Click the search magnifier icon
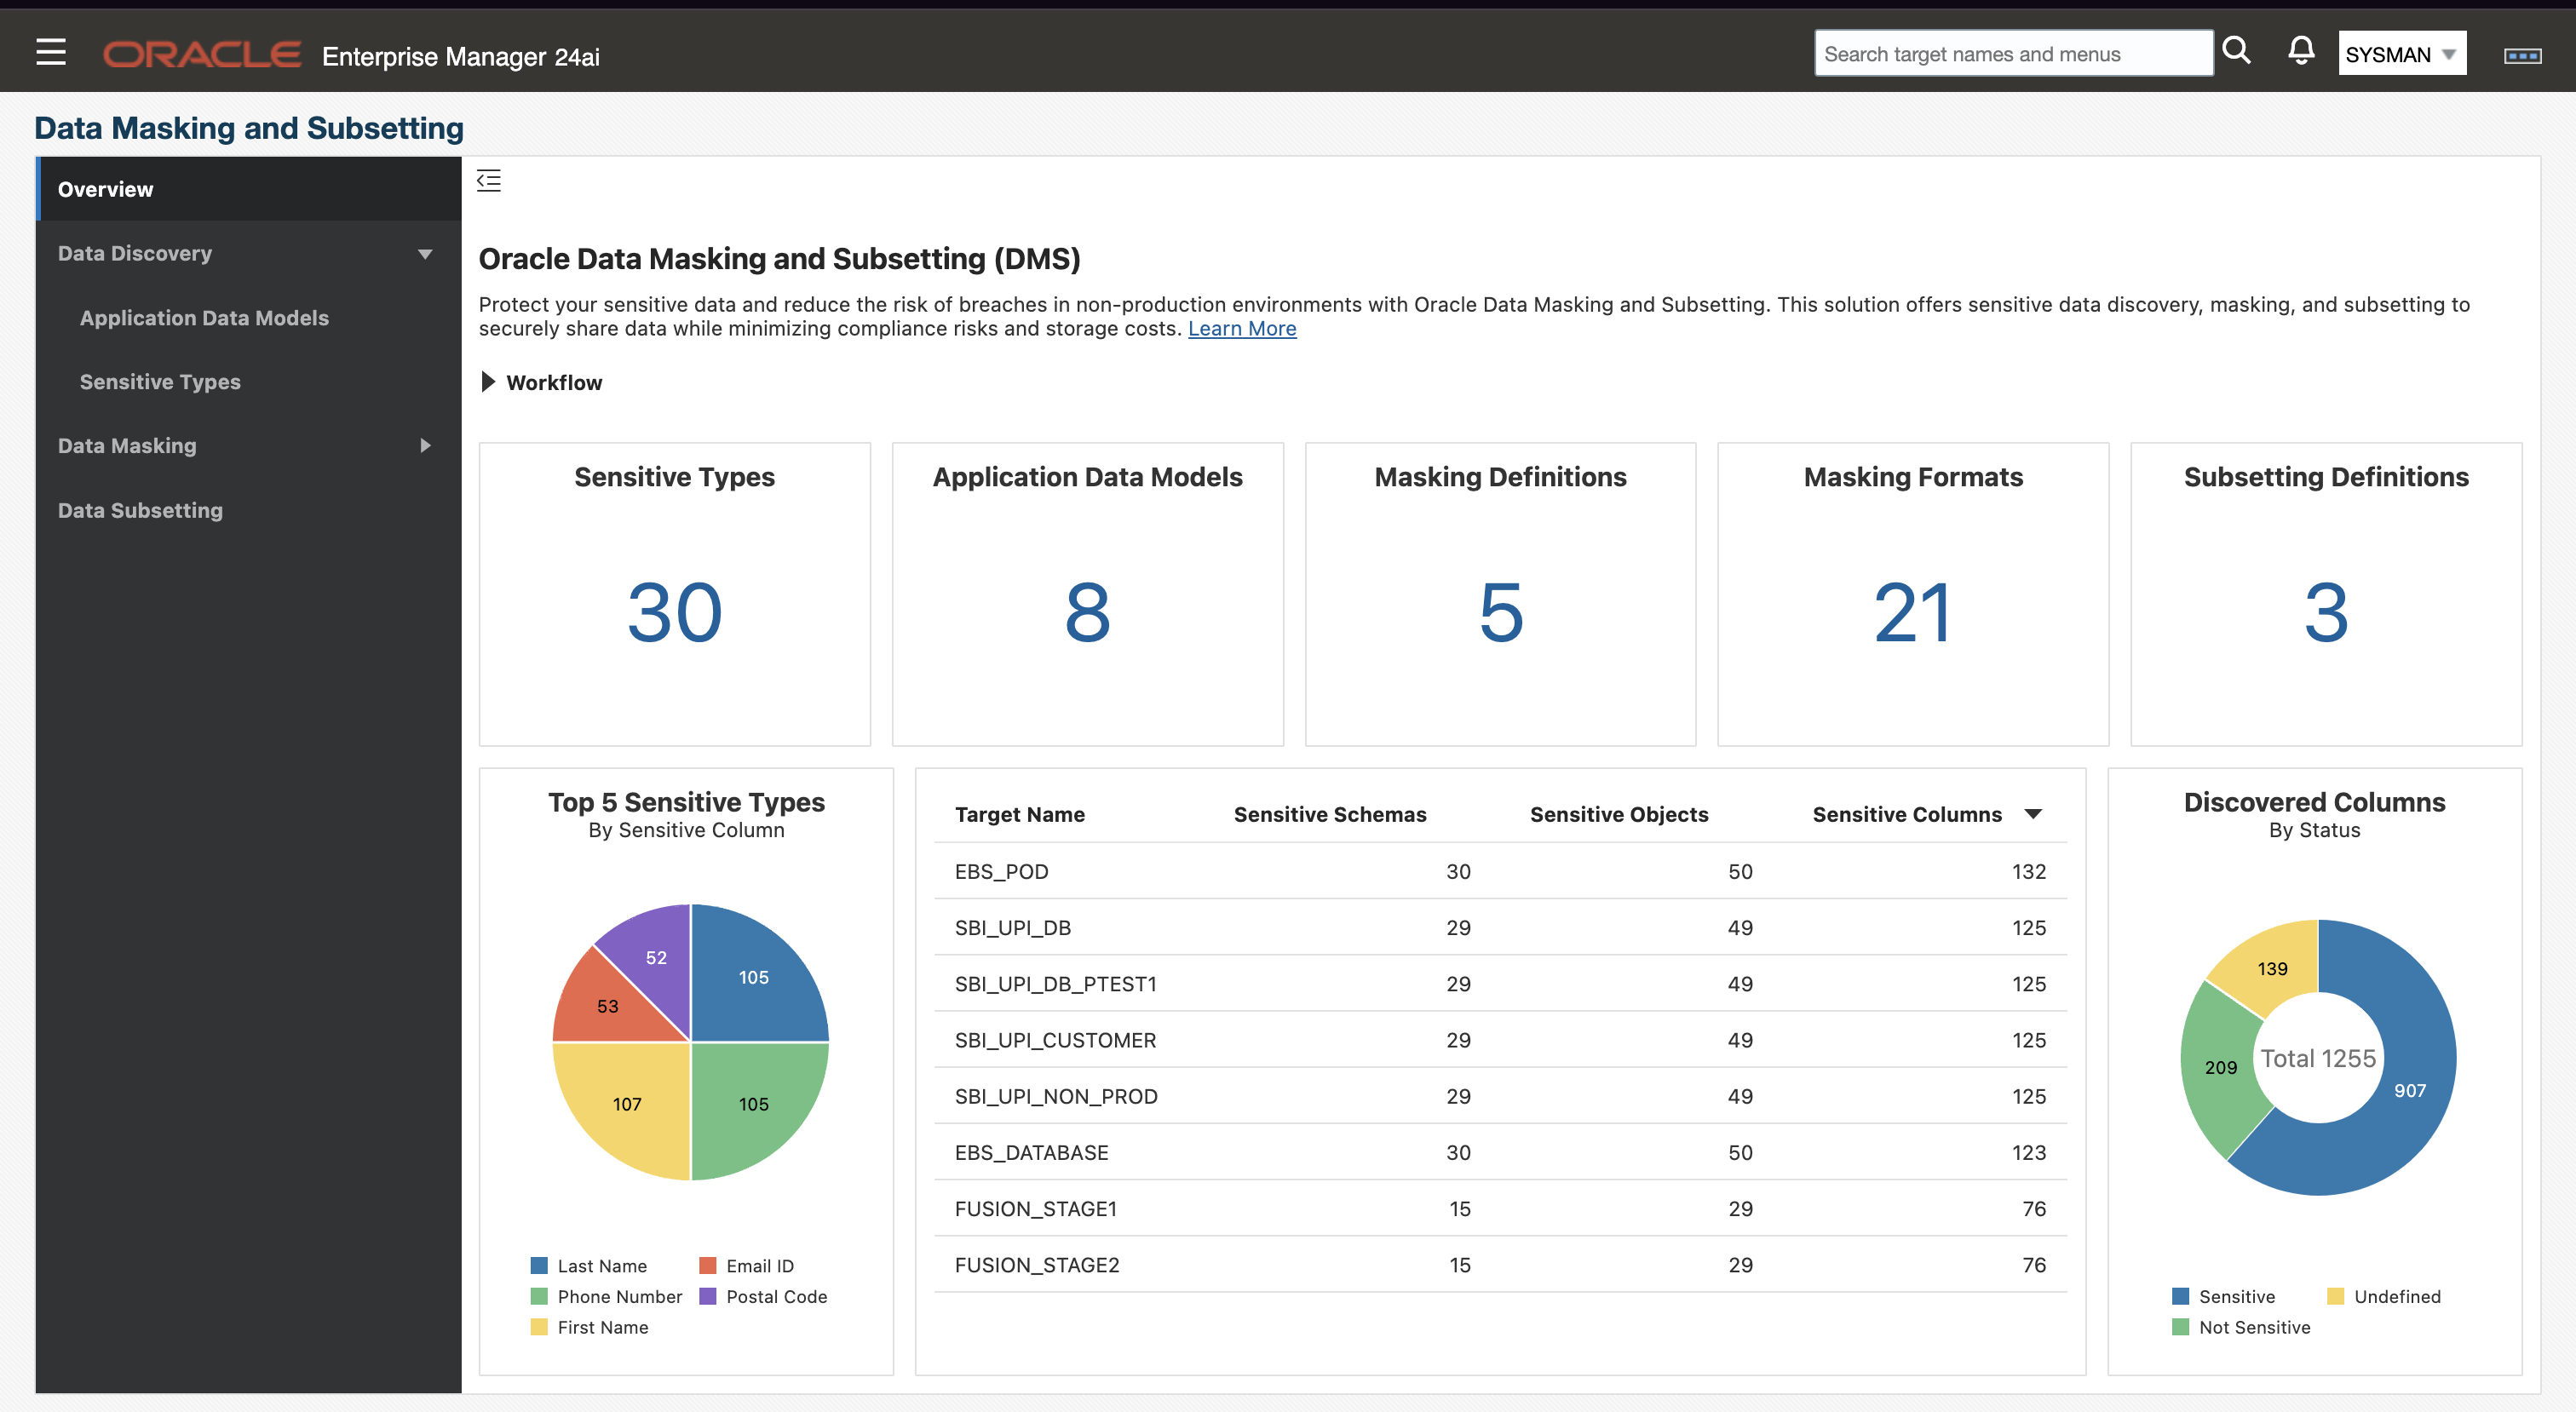Image resolution: width=2576 pixels, height=1412 pixels. 2236,51
